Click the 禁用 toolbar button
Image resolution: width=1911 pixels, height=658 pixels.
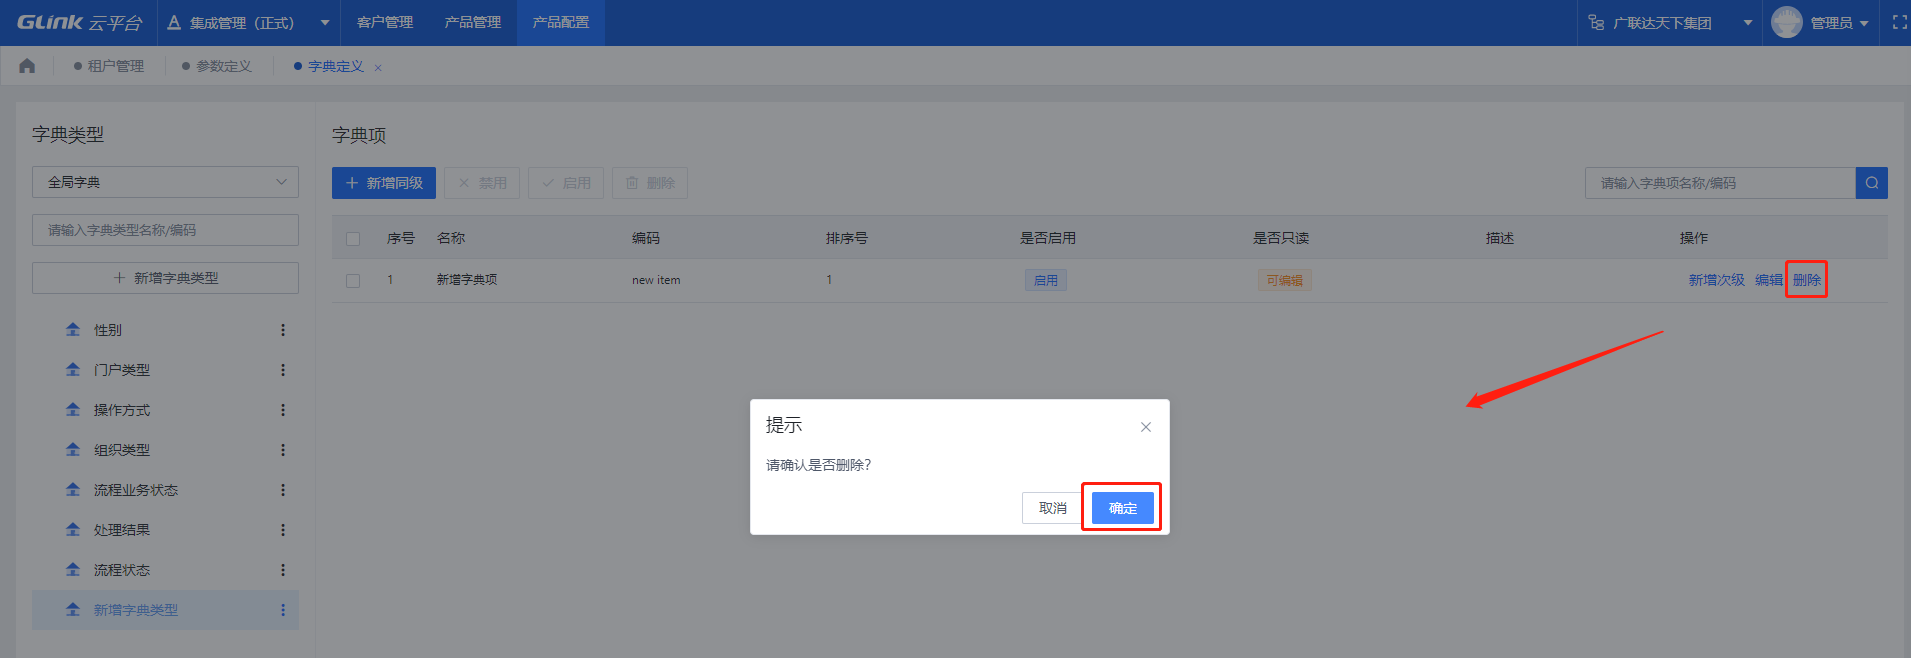click(x=482, y=183)
